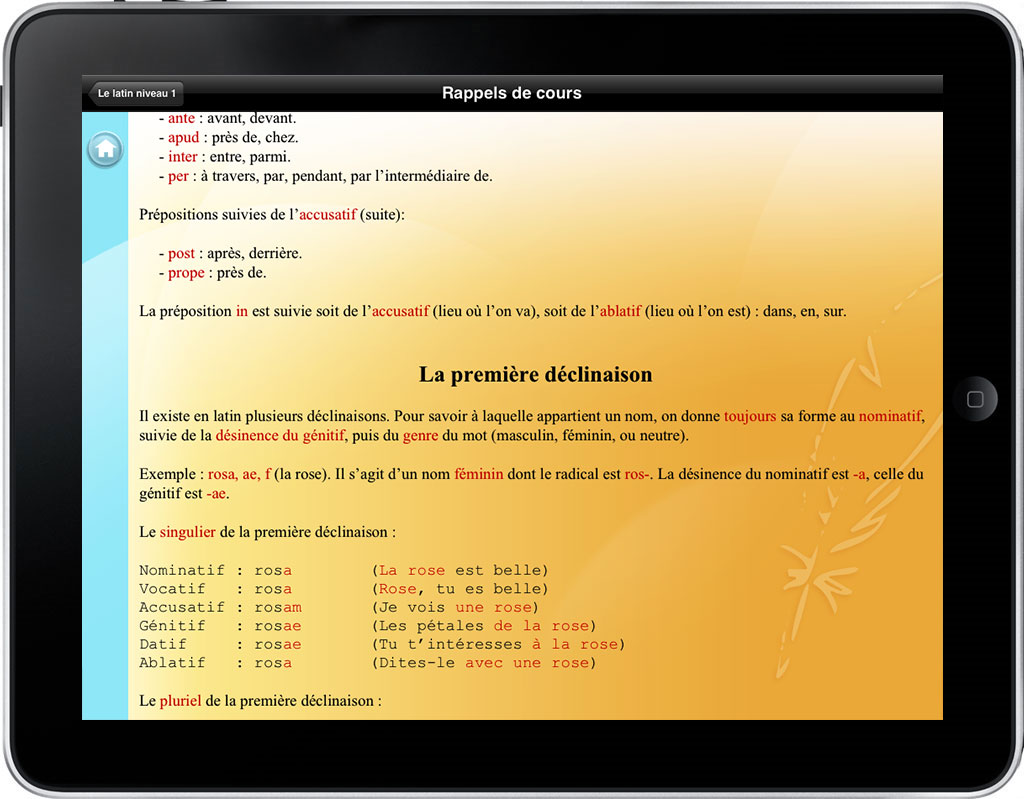
Task: Tap the example '(Rose, tu es belle)'
Action: pyautogui.click(x=460, y=589)
